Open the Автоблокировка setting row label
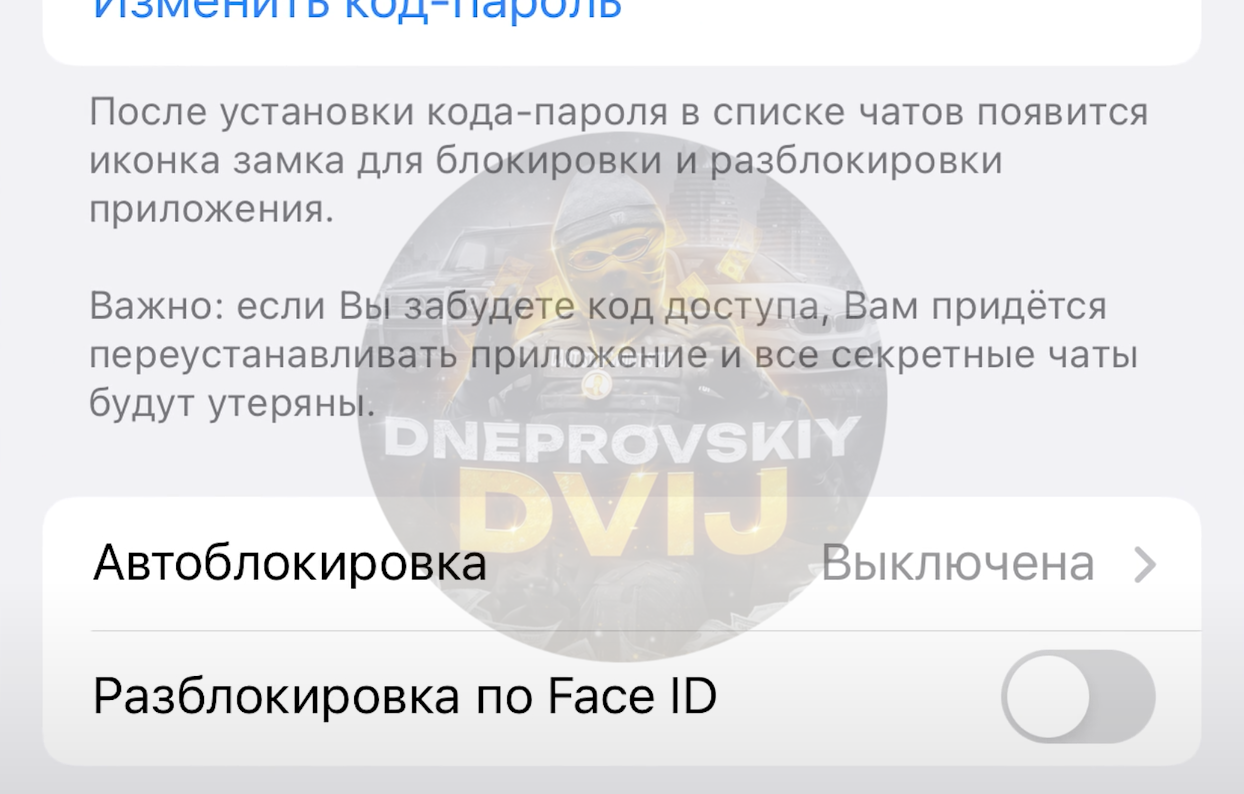The width and height of the screenshot is (1244, 794). pyautogui.click(x=290, y=564)
